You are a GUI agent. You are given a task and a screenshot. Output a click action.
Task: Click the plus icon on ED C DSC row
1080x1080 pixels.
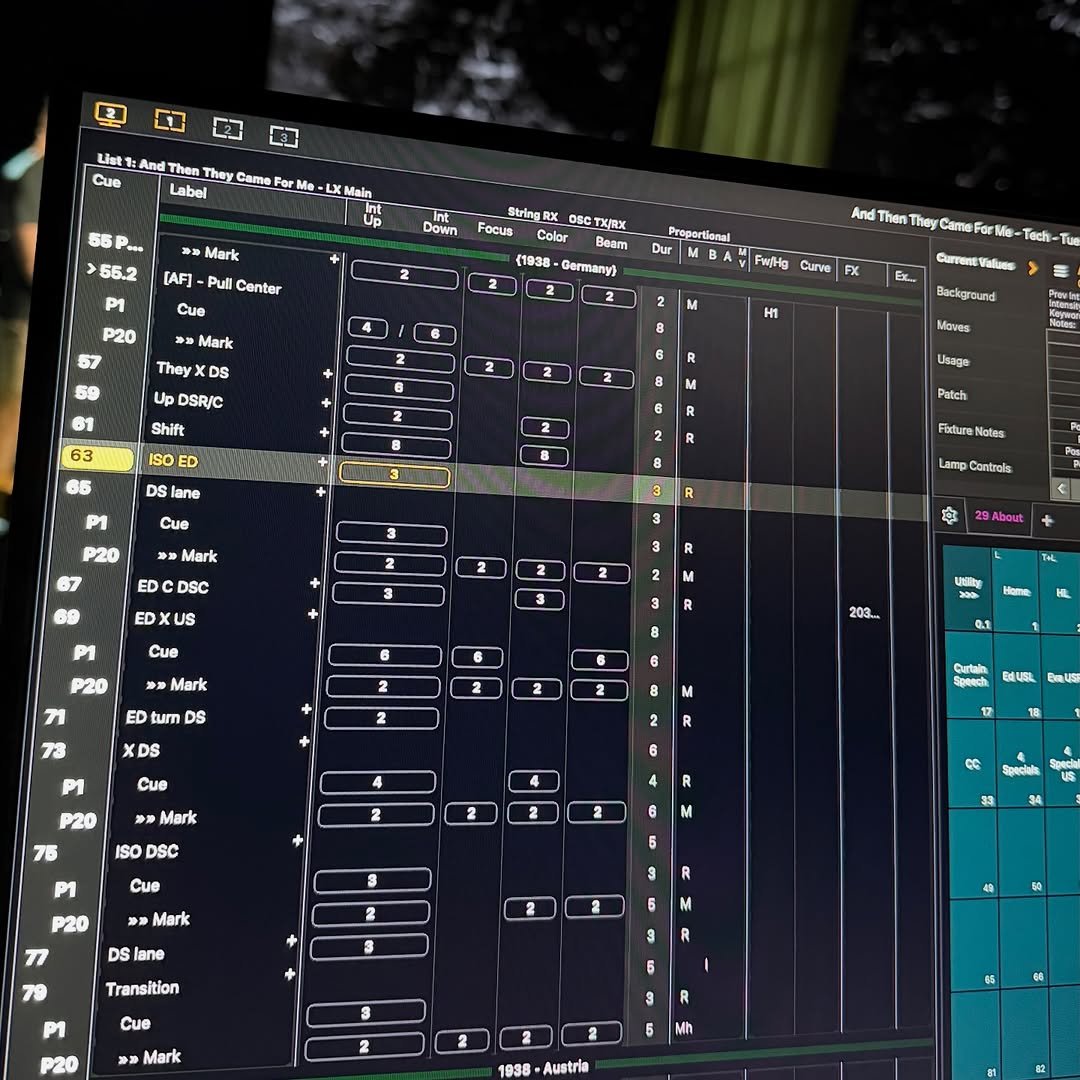[315, 583]
